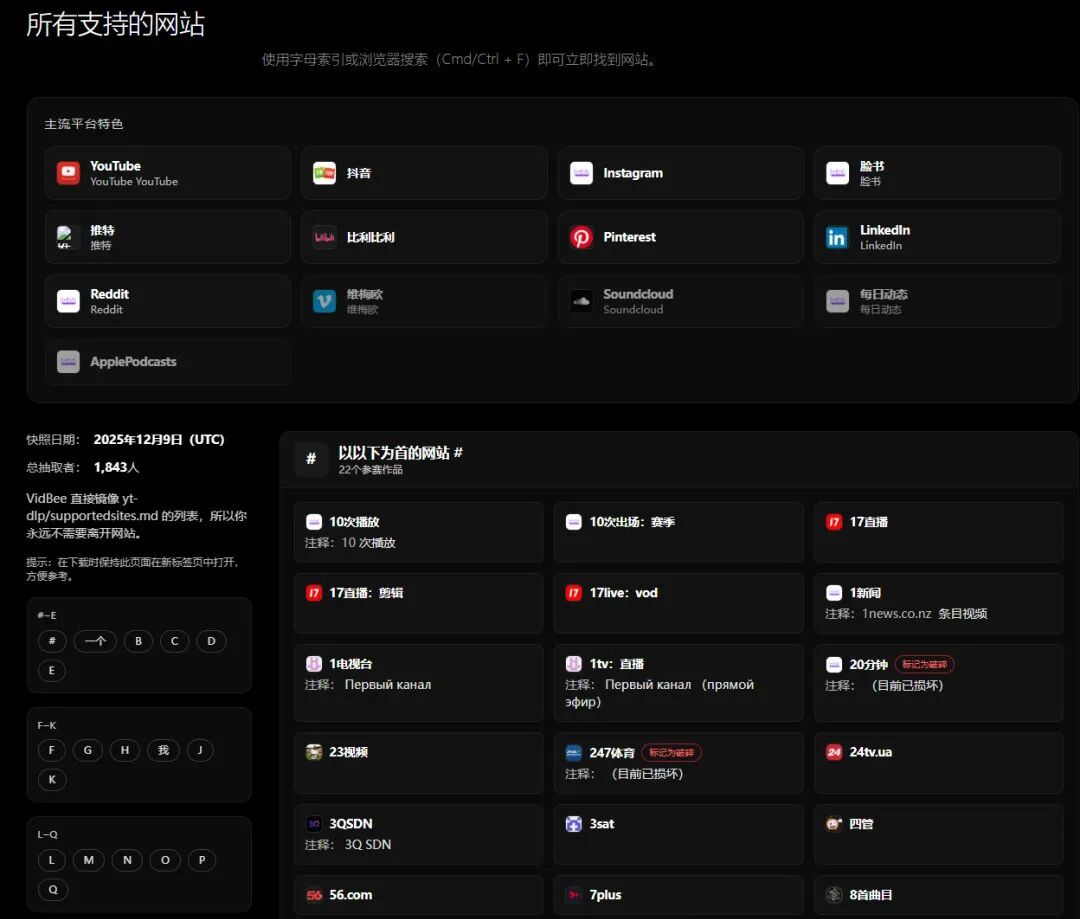Click the 17live: vod icon
The height and width of the screenshot is (919, 1080).
click(574, 592)
